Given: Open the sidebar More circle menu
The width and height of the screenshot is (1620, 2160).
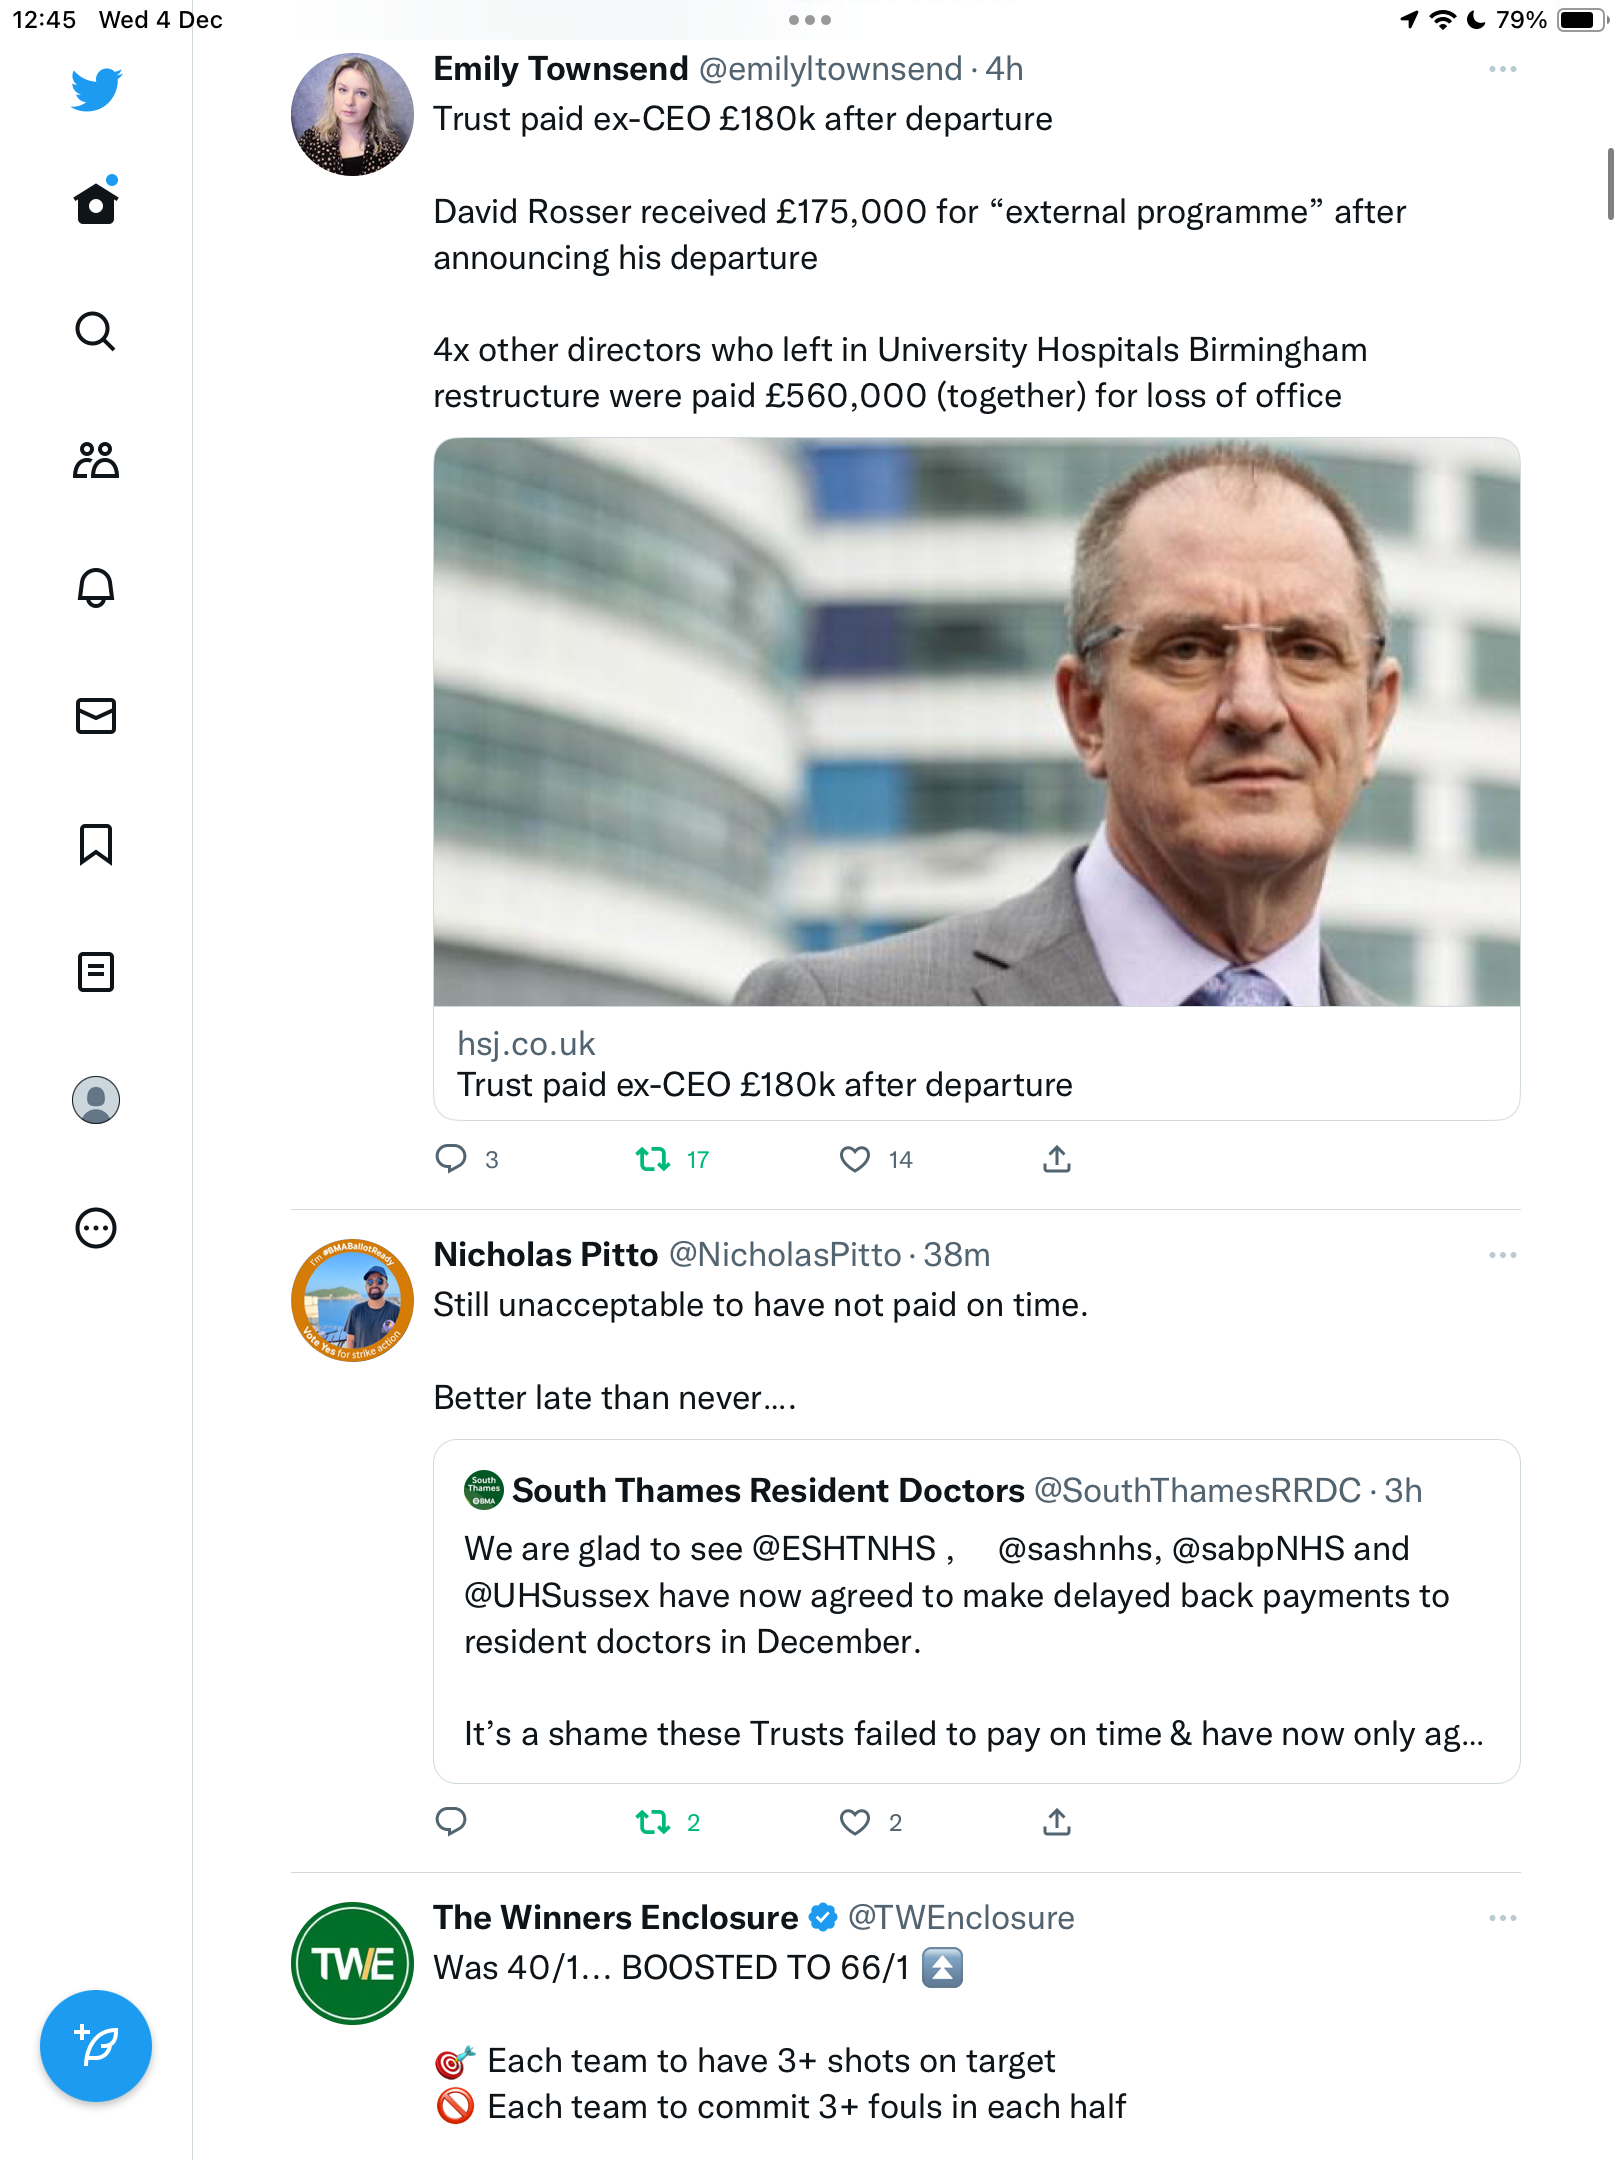Looking at the screenshot, I should coord(96,1228).
